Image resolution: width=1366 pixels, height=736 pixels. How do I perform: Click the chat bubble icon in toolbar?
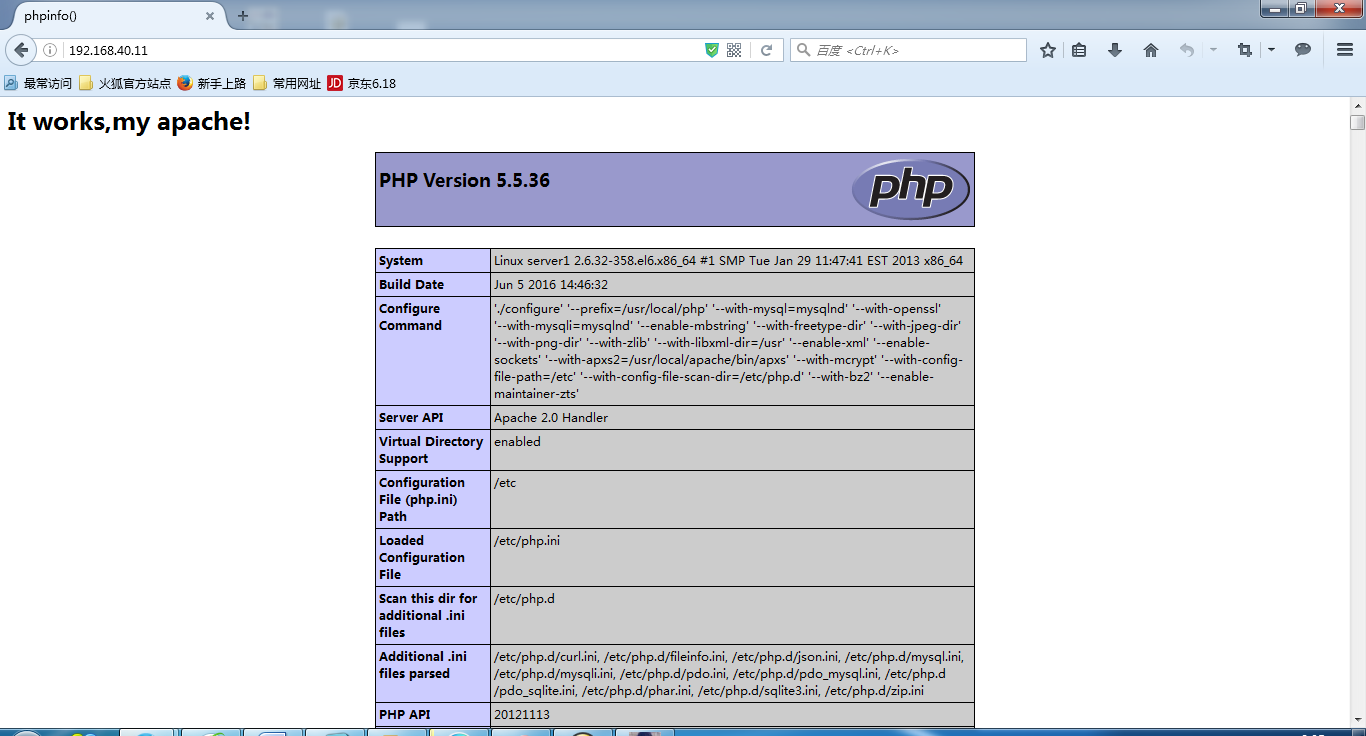point(1303,50)
